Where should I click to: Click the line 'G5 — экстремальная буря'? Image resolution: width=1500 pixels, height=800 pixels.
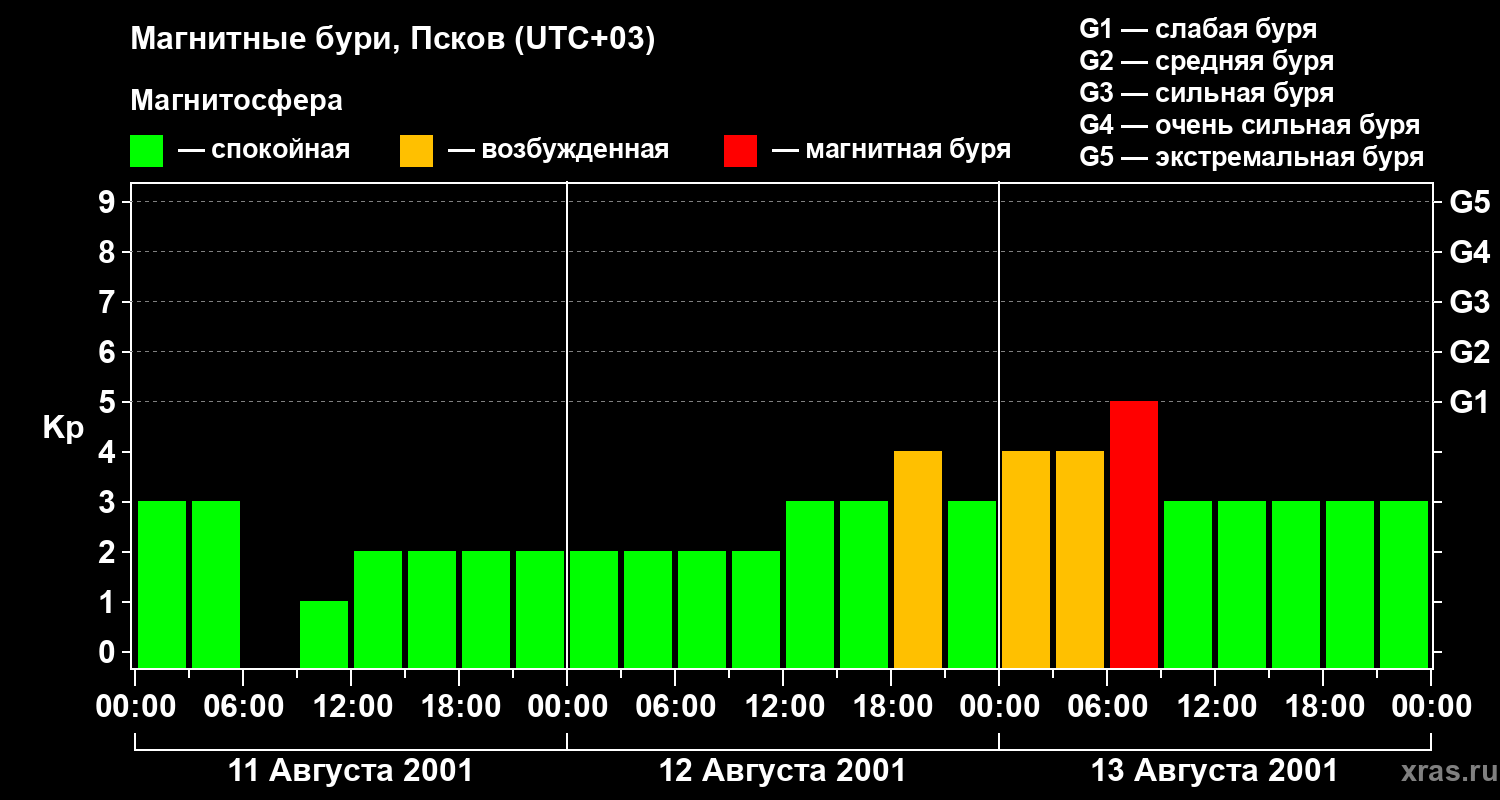coord(1252,157)
